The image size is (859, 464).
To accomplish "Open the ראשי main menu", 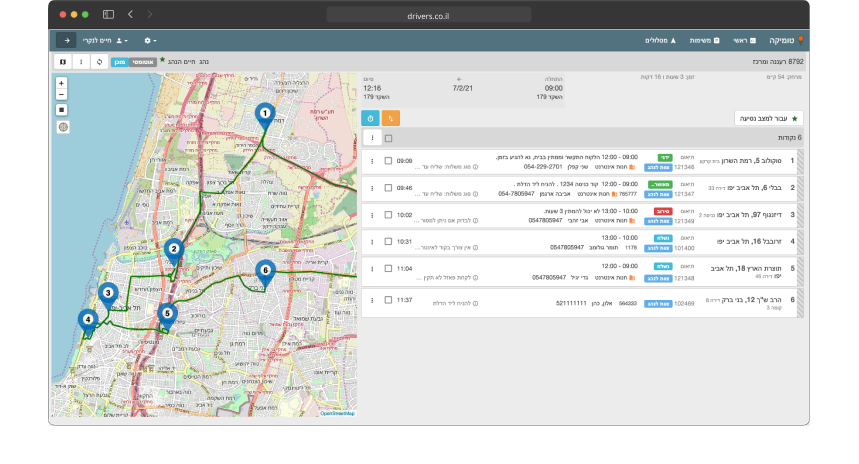I will point(744,41).
